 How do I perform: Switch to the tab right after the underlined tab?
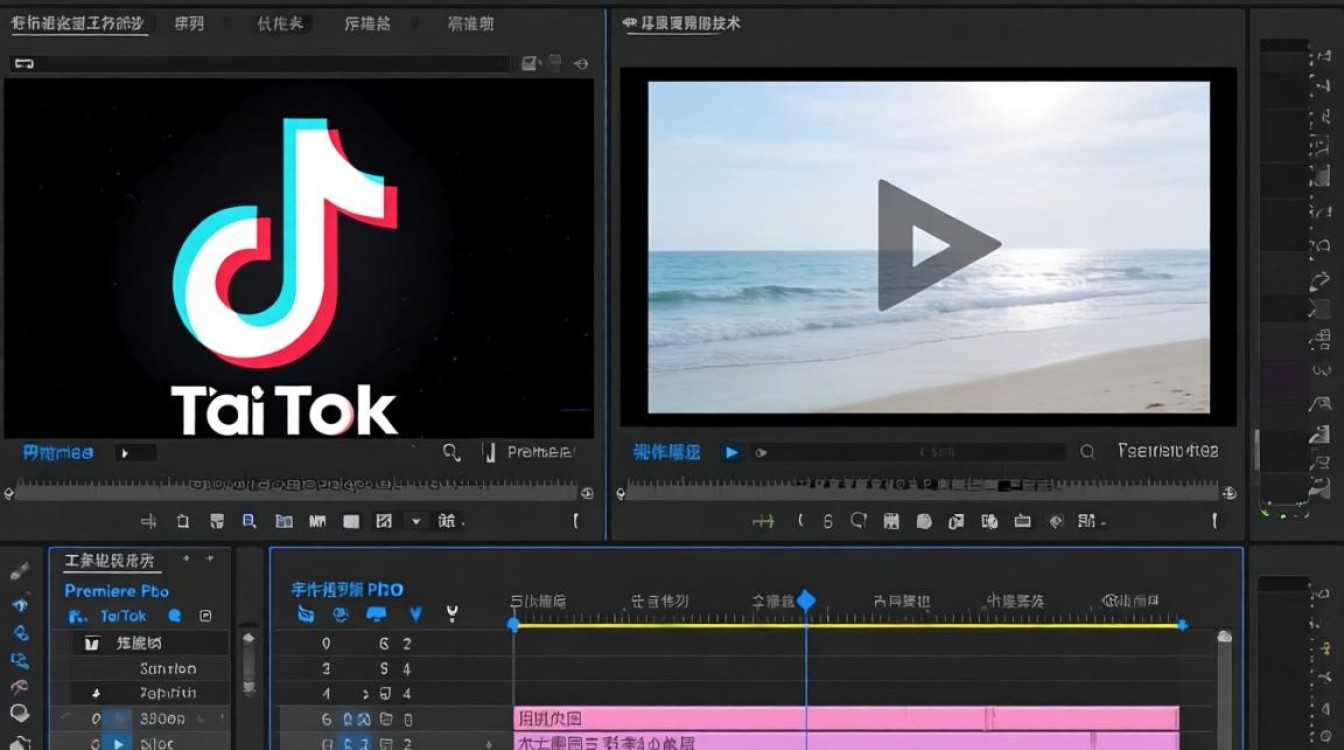coord(189,23)
